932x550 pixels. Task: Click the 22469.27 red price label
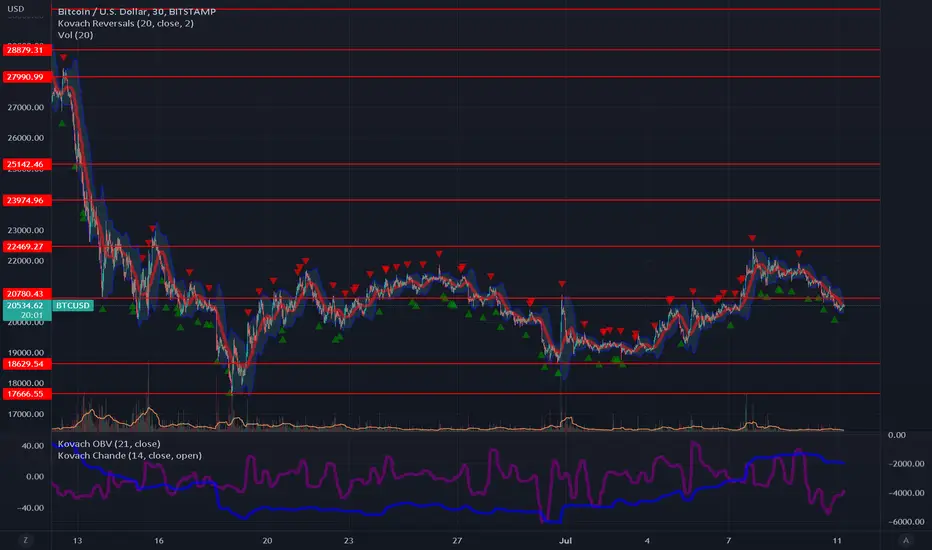coord(27,246)
